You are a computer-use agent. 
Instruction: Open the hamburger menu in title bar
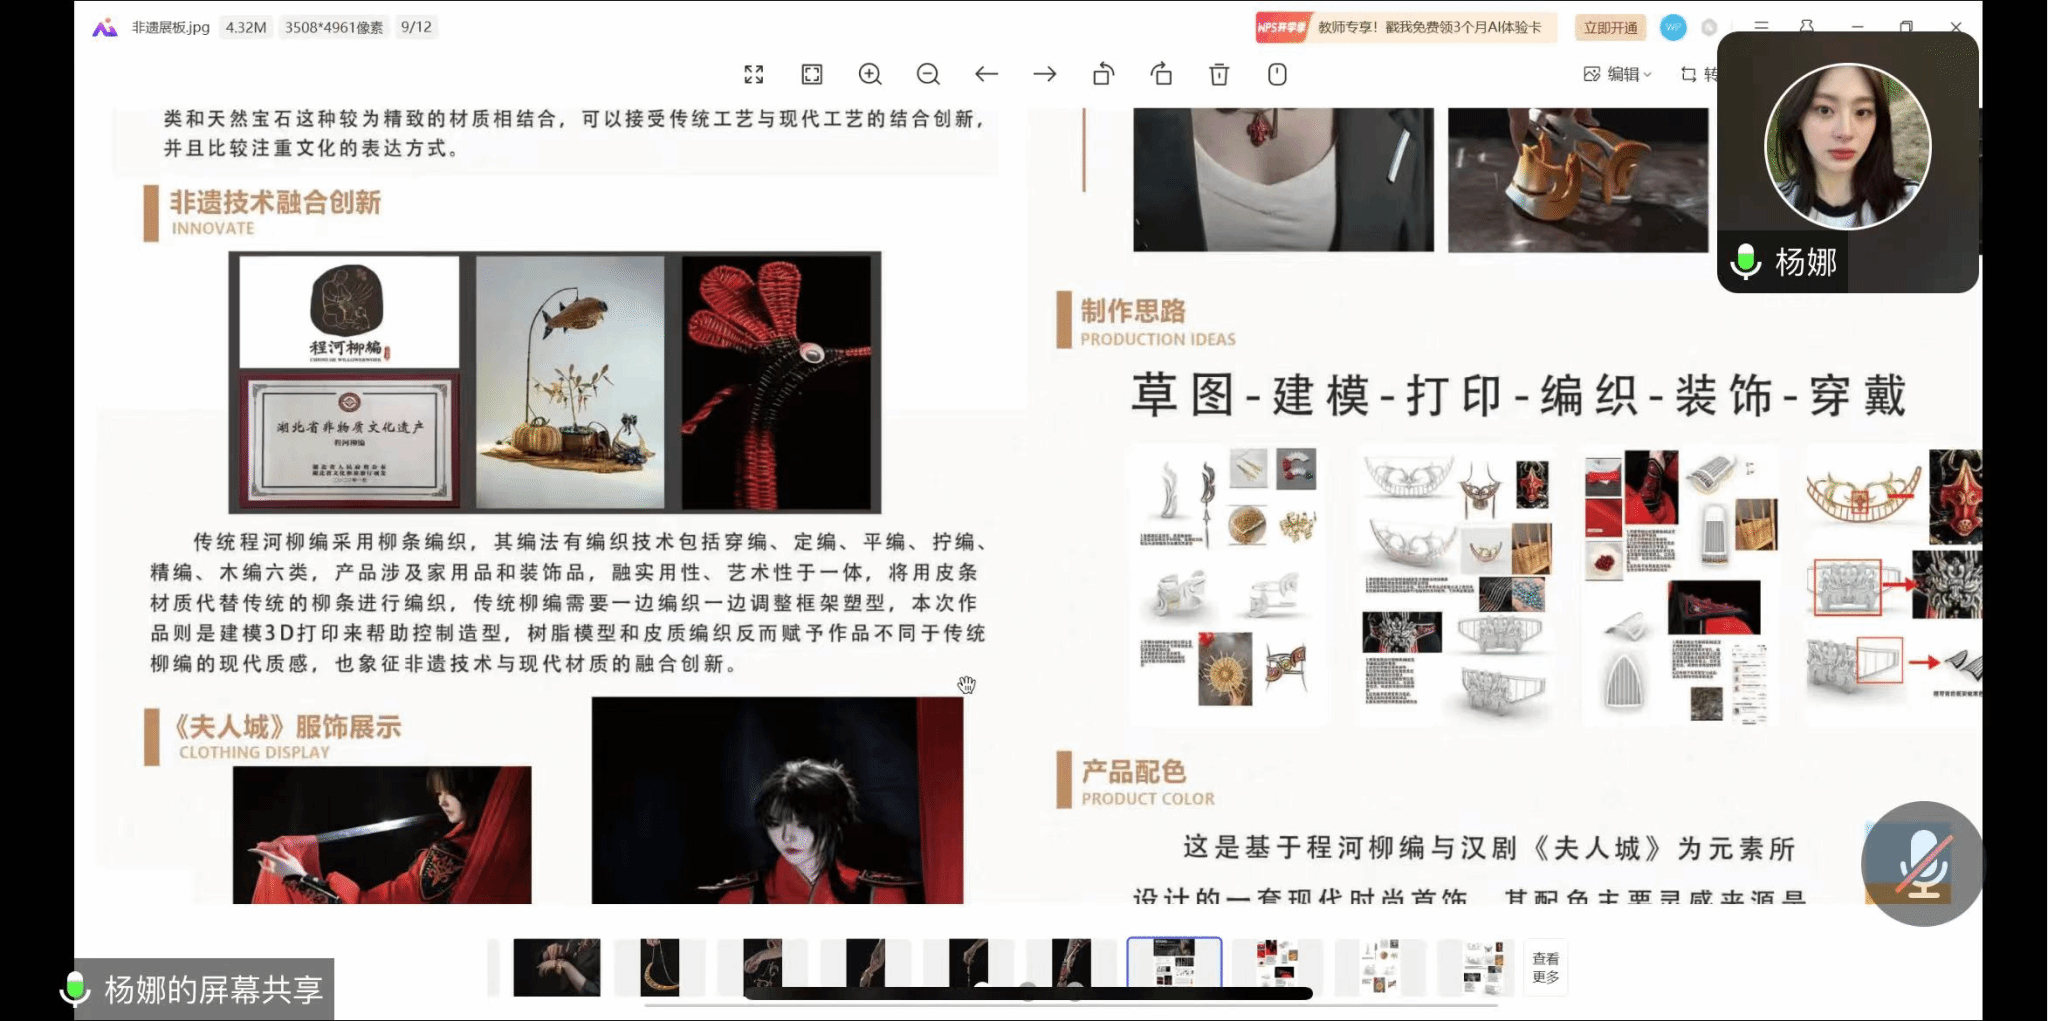coord(1761,26)
